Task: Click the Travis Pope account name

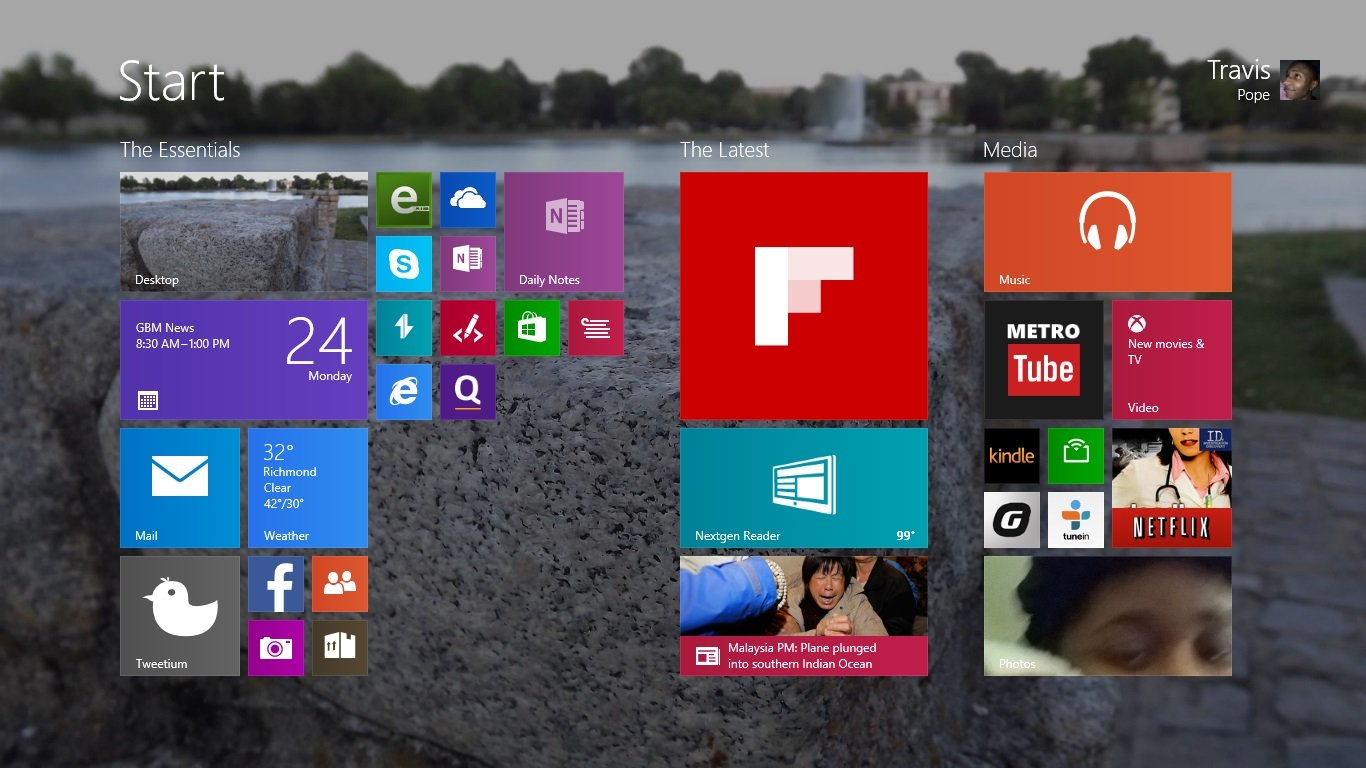Action: 1239,80
